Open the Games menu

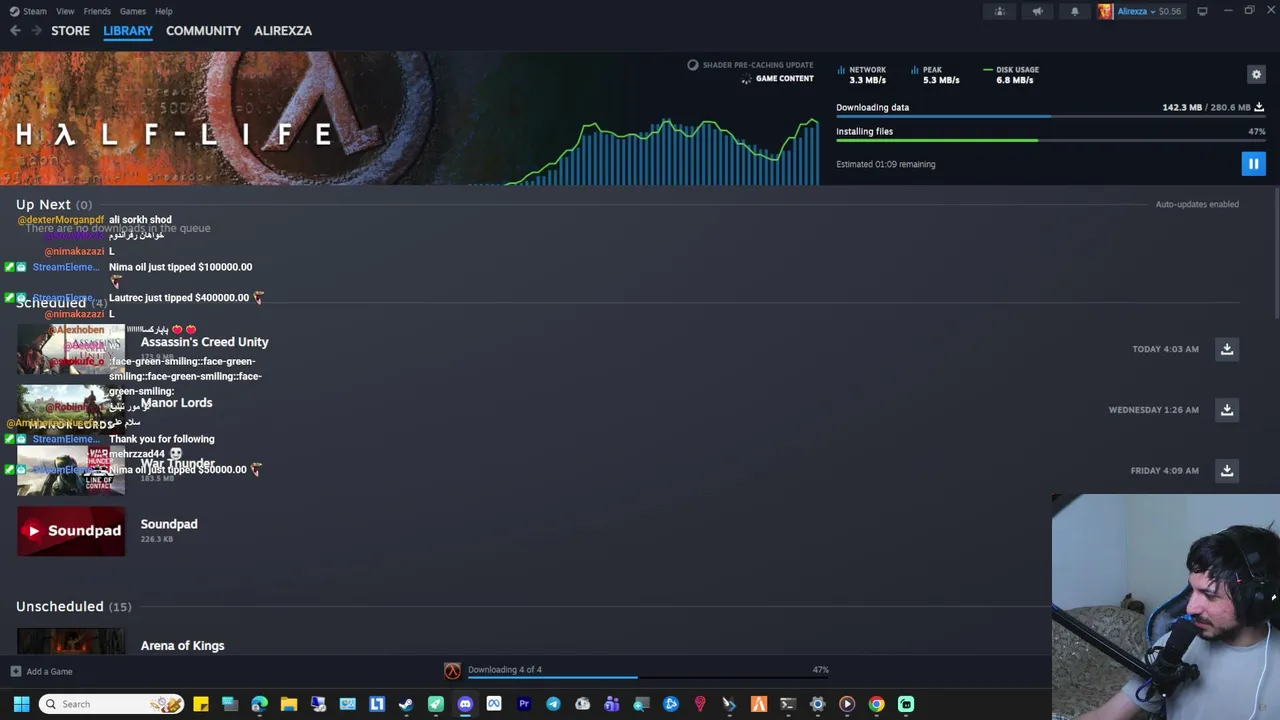pyautogui.click(x=133, y=11)
